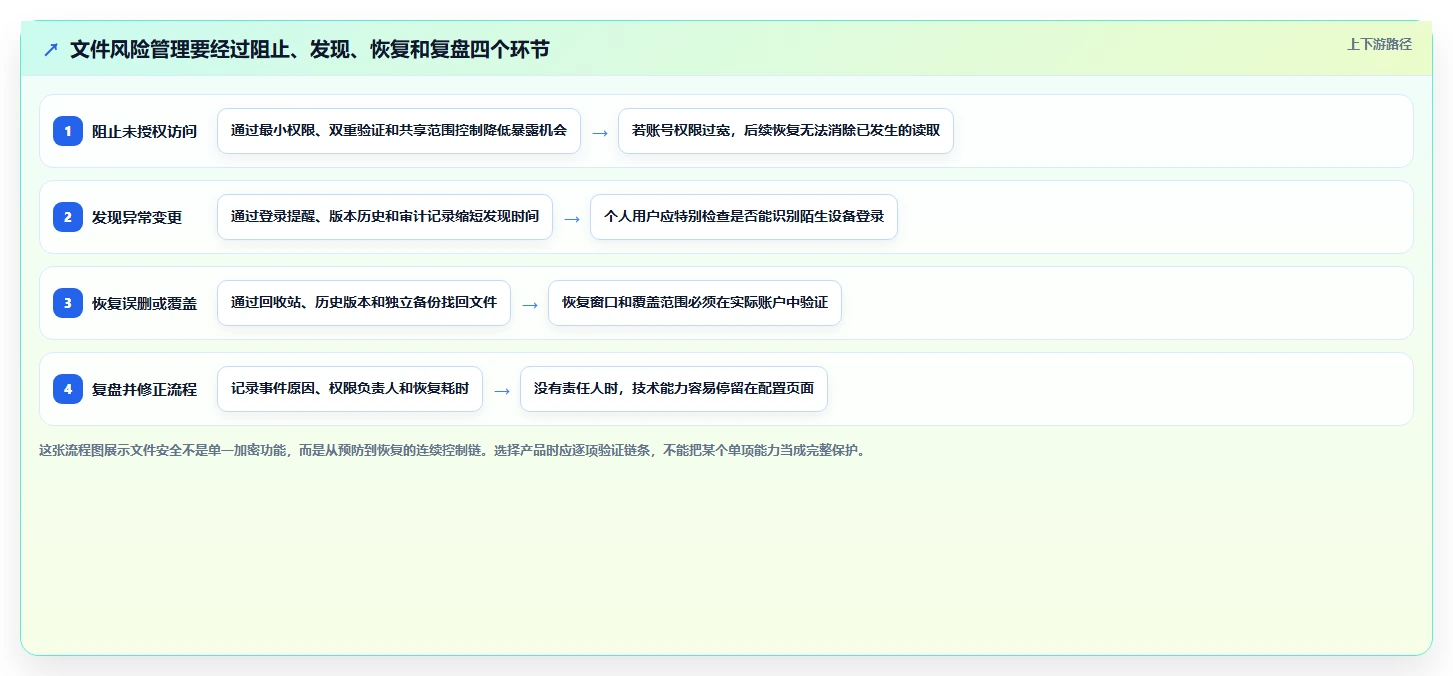Click the arrow in the 复盘并修正流程 row

(x=502, y=390)
